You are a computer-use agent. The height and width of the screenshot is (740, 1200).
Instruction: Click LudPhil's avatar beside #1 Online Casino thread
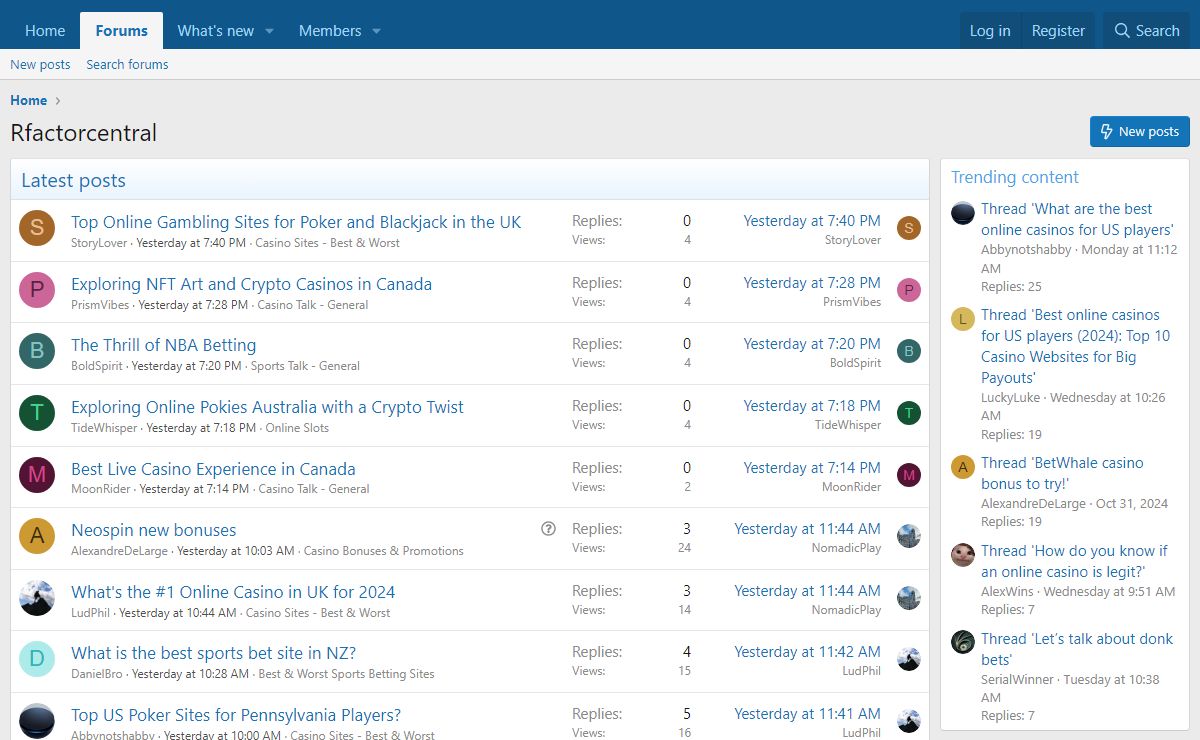[x=37, y=599]
